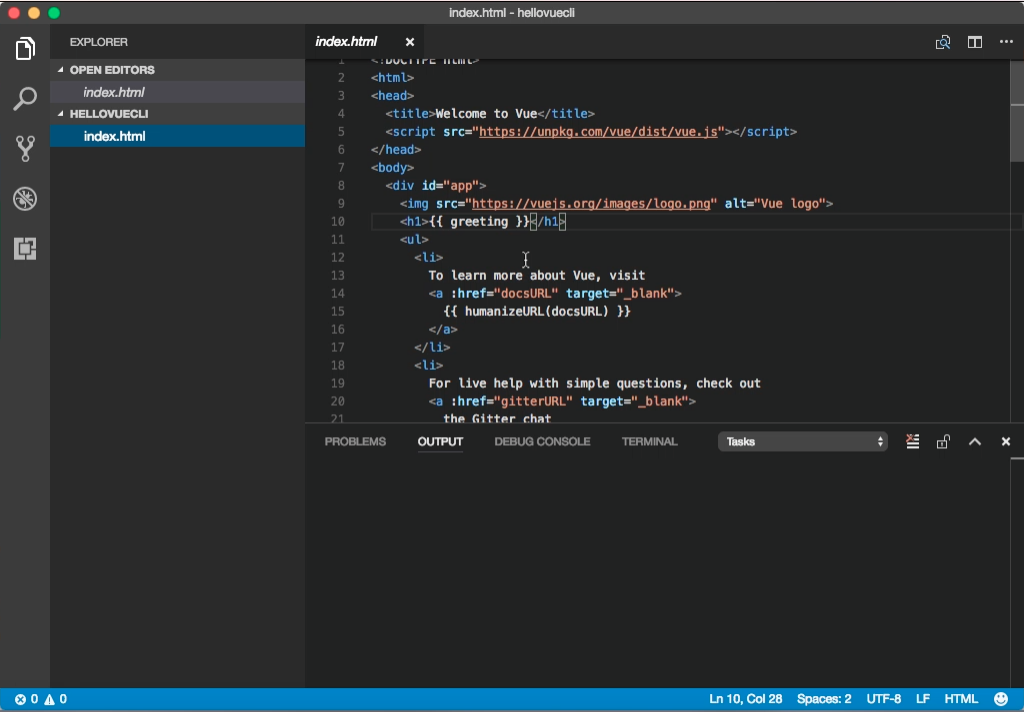Click the editor vertical scrollbar
The height and width of the screenshot is (712, 1024).
pyautogui.click(x=1017, y=111)
